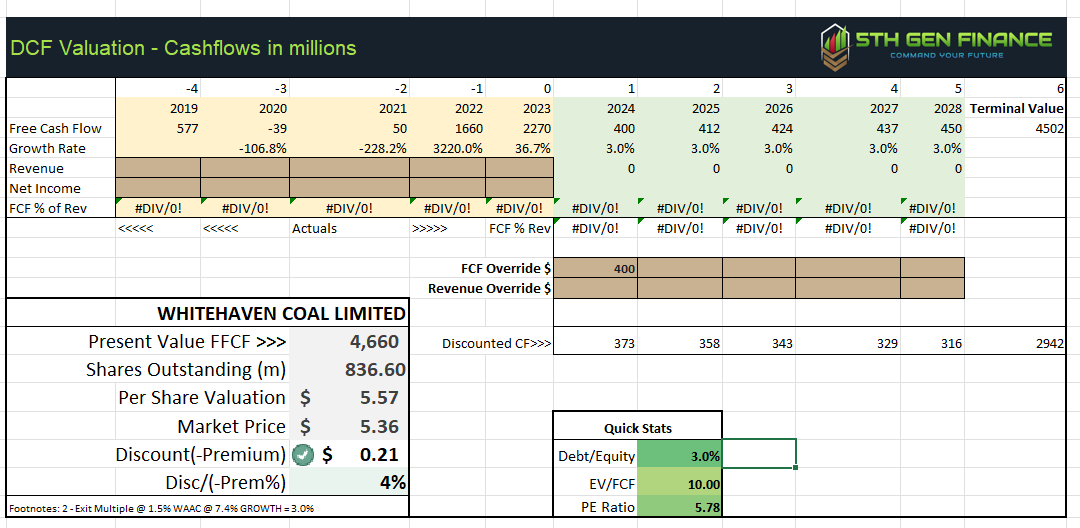Click the discounted cash flow value 358
The width and height of the screenshot is (1080, 528).
click(x=680, y=343)
